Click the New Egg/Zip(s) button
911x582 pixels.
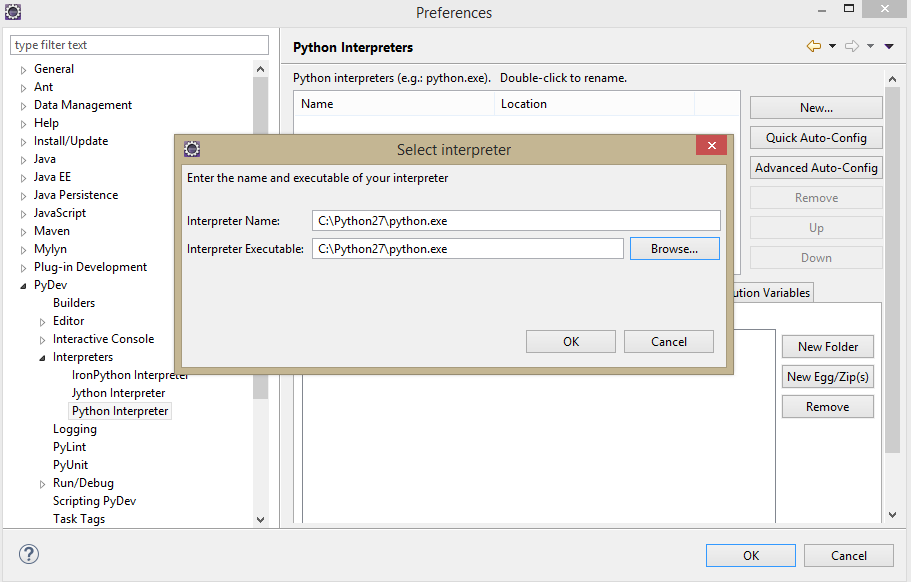828,377
